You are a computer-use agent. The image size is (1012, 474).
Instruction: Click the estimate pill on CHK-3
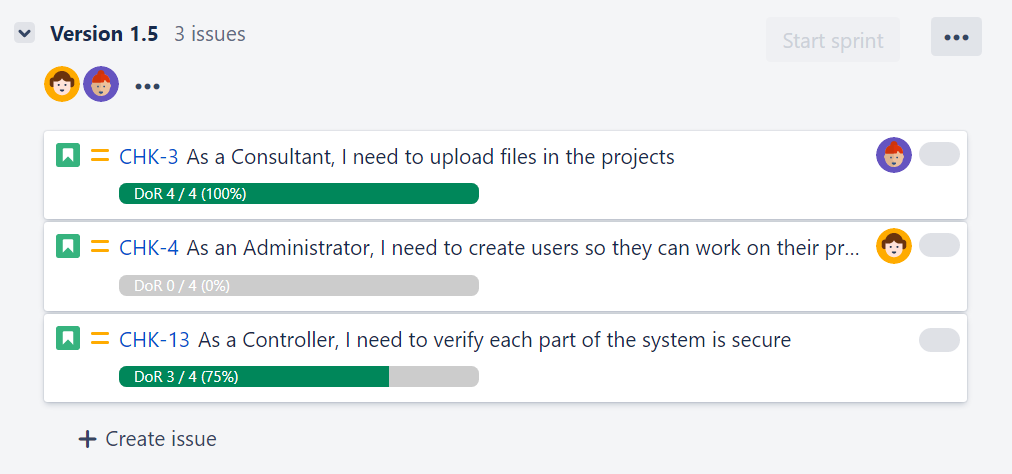pos(938,154)
